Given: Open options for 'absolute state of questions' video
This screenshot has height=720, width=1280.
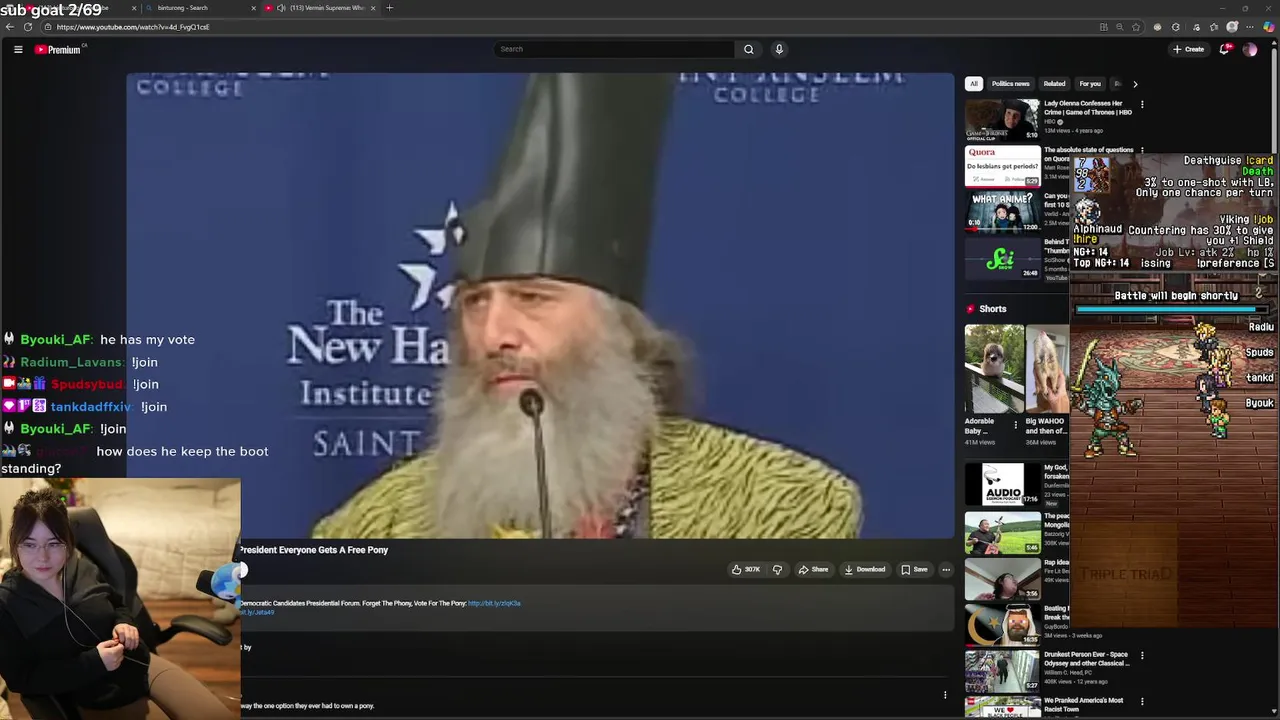Looking at the screenshot, I should [x=1142, y=151].
